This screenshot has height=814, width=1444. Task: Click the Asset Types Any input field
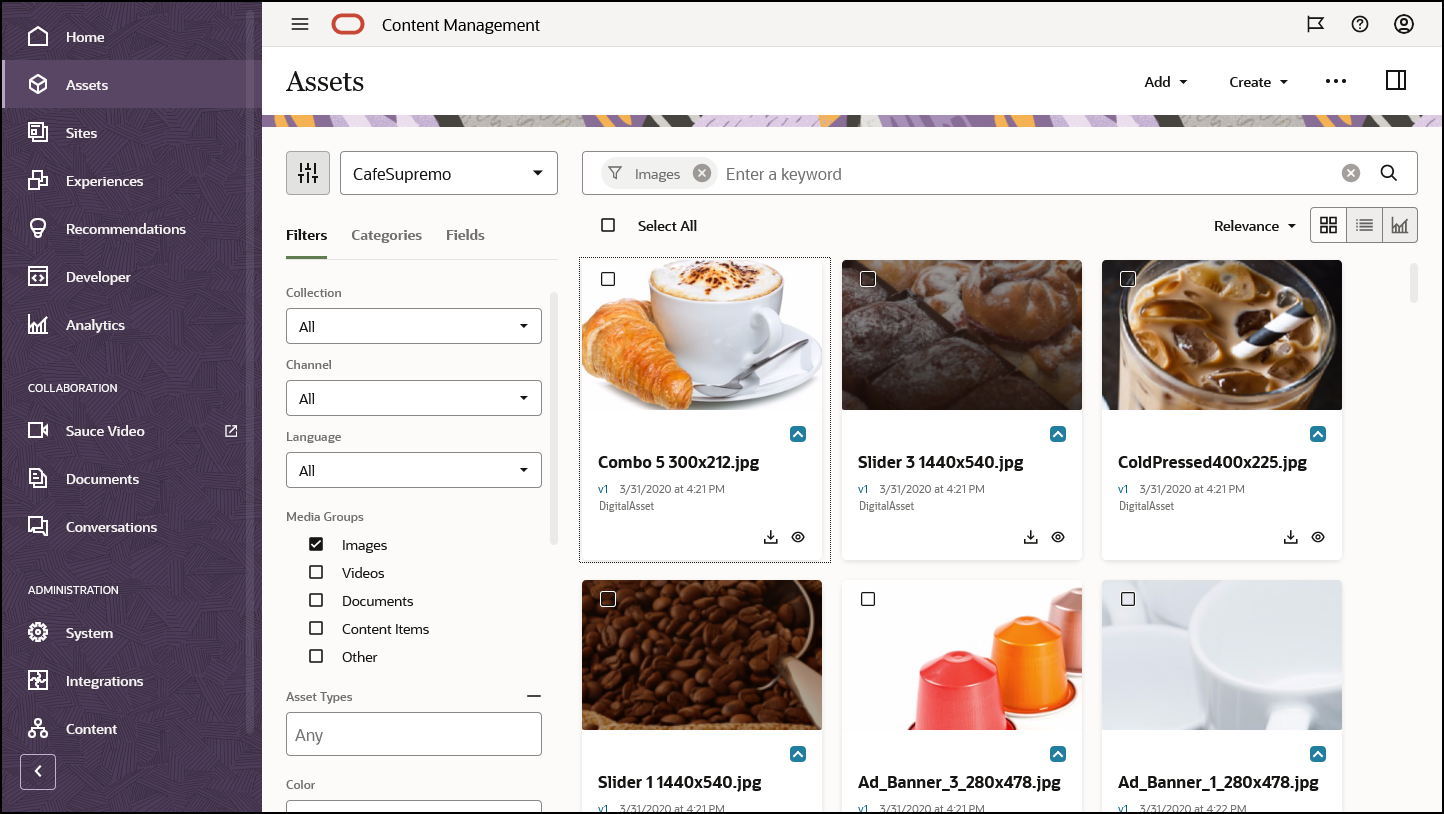tap(414, 734)
